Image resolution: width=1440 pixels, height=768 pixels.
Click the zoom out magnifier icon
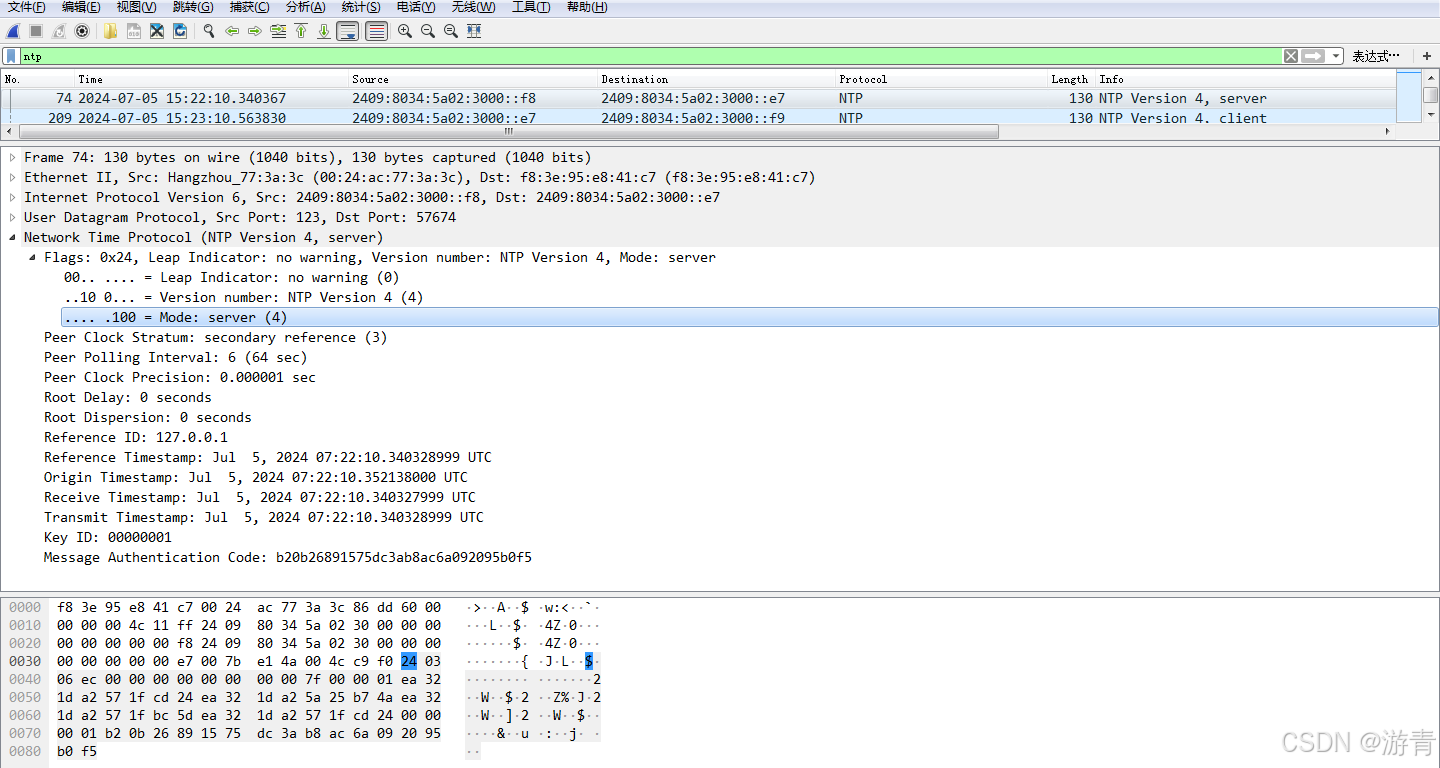pos(428,31)
